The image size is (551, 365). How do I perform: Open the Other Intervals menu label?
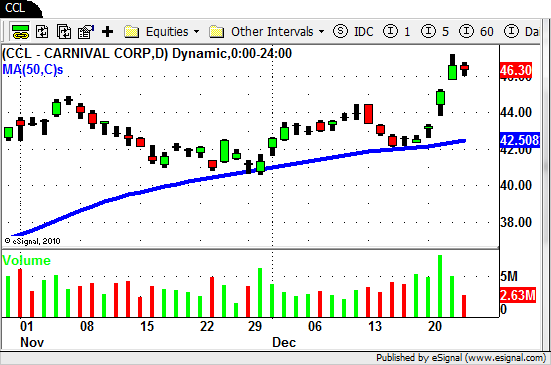coord(272,32)
